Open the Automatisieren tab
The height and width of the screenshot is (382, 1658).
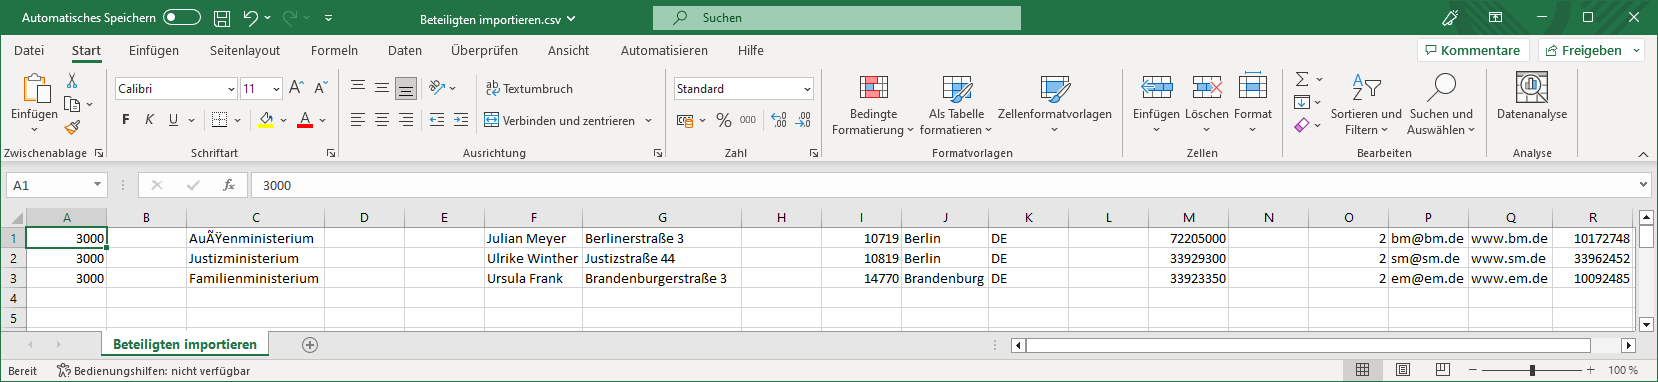coord(664,50)
